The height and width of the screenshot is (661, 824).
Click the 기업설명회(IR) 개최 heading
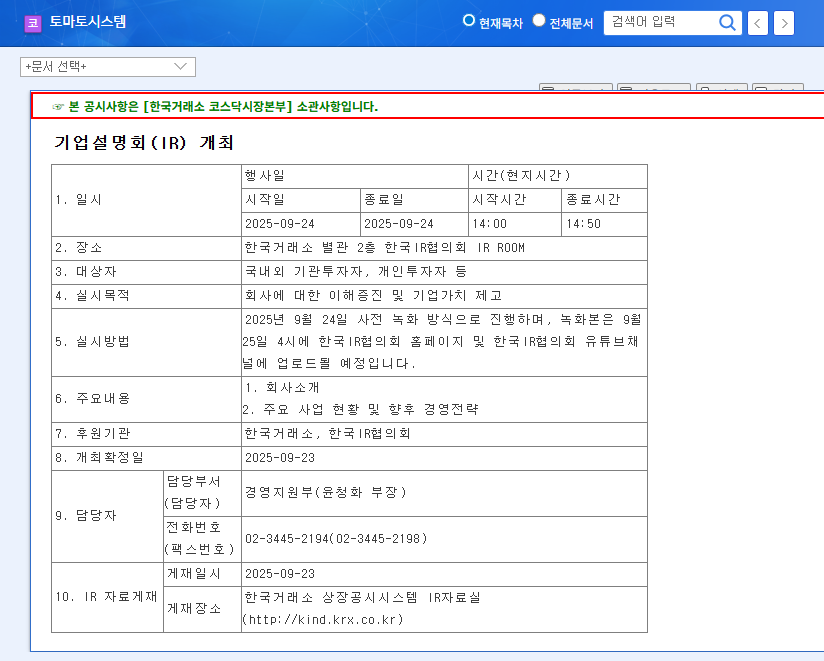click(x=143, y=142)
